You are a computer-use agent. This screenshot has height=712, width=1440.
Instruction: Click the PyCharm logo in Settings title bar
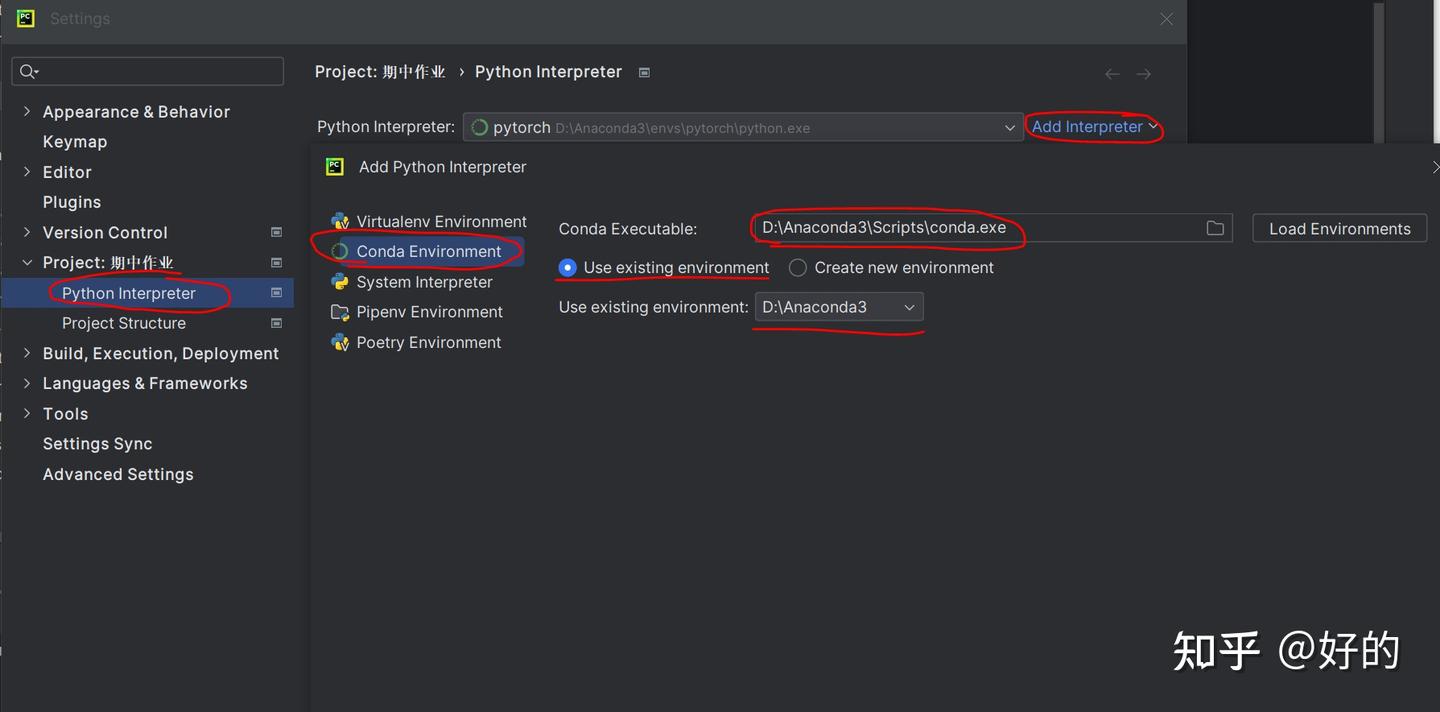(25, 18)
